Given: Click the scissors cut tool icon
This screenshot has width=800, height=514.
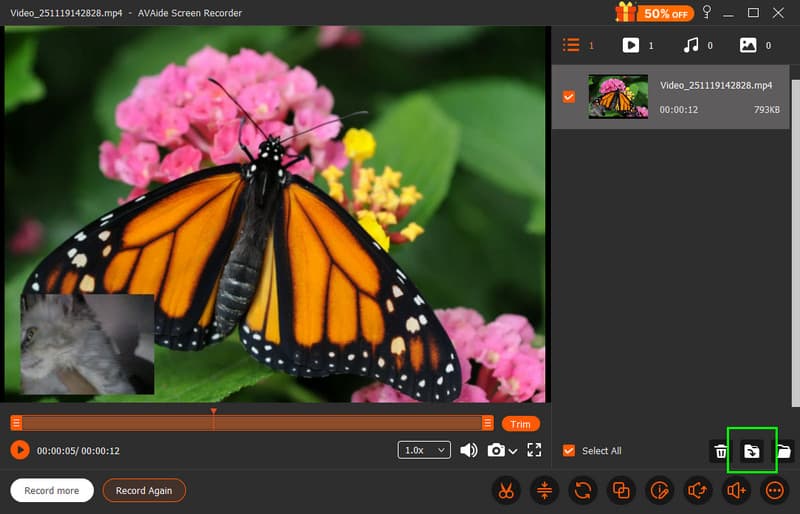Looking at the screenshot, I should pyautogui.click(x=507, y=490).
